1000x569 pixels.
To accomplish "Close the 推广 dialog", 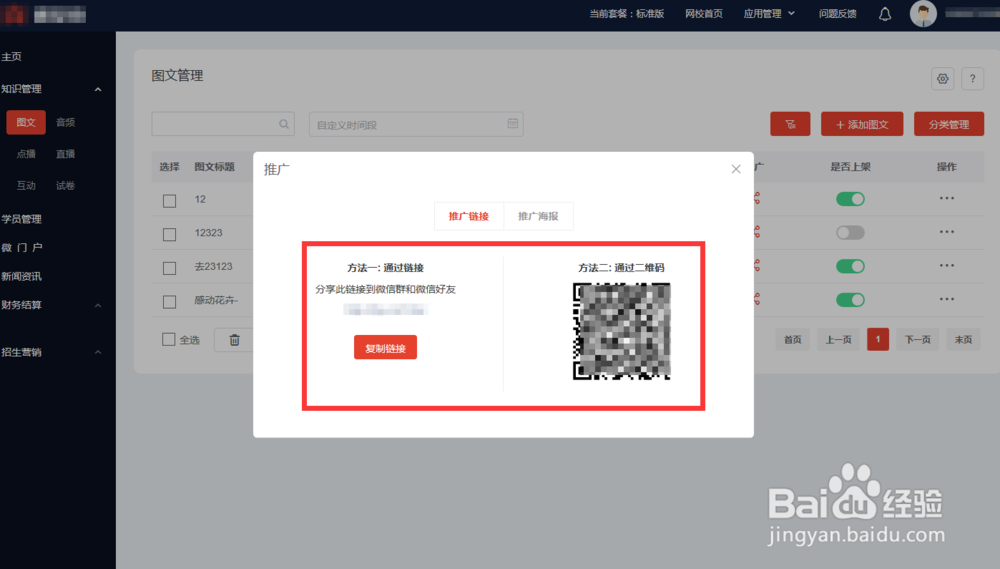I will click(x=736, y=169).
